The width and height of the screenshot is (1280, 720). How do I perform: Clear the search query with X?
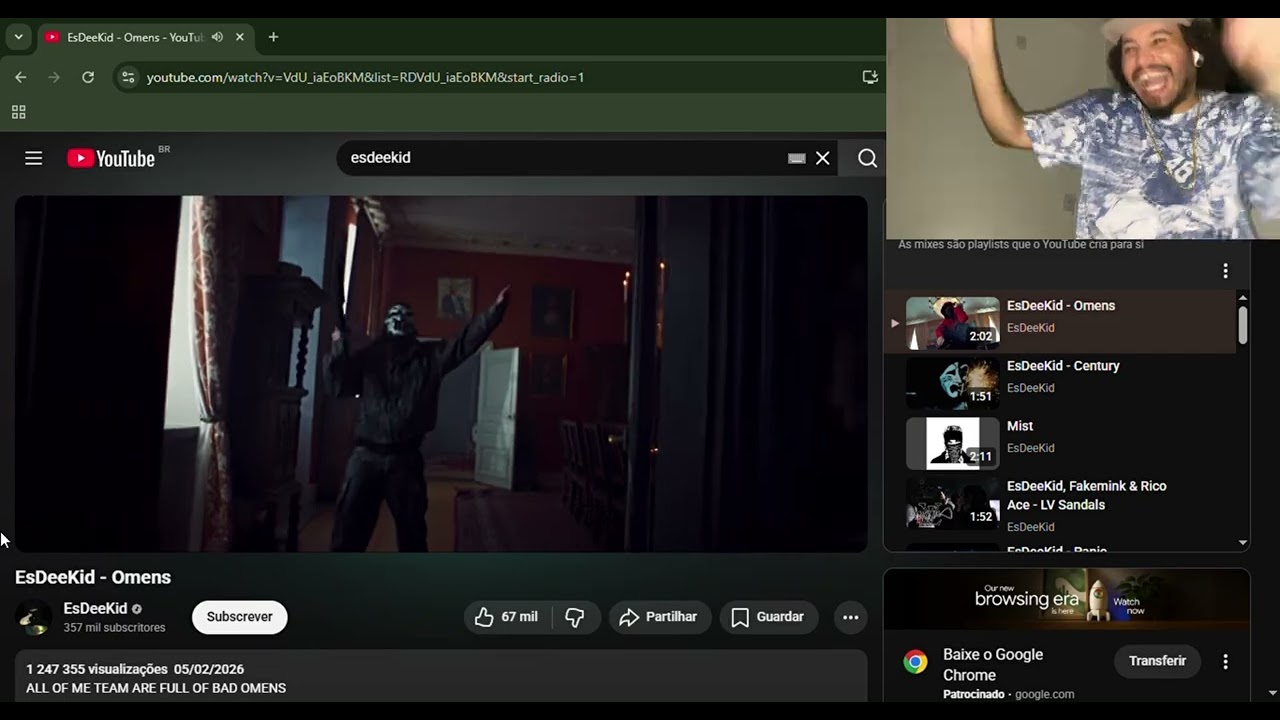click(x=823, y=158)
